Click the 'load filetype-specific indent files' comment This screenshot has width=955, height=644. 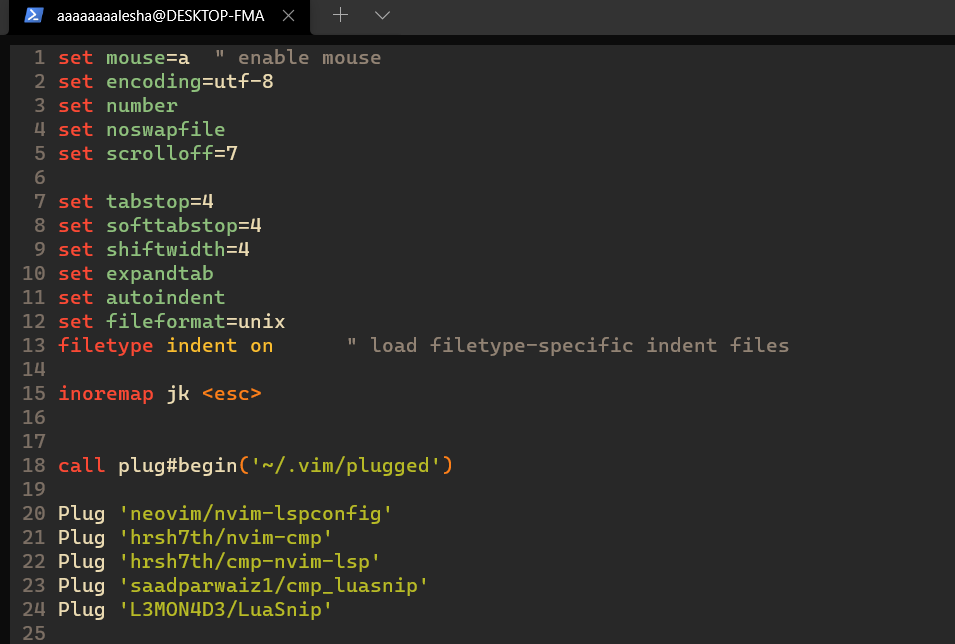coord(579,345)
